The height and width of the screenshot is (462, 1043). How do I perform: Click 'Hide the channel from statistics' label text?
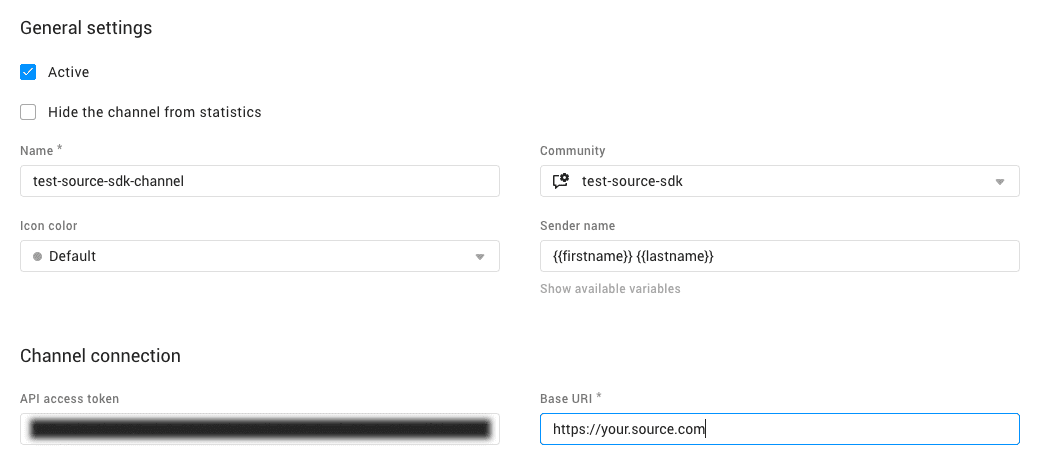point(154,112)
